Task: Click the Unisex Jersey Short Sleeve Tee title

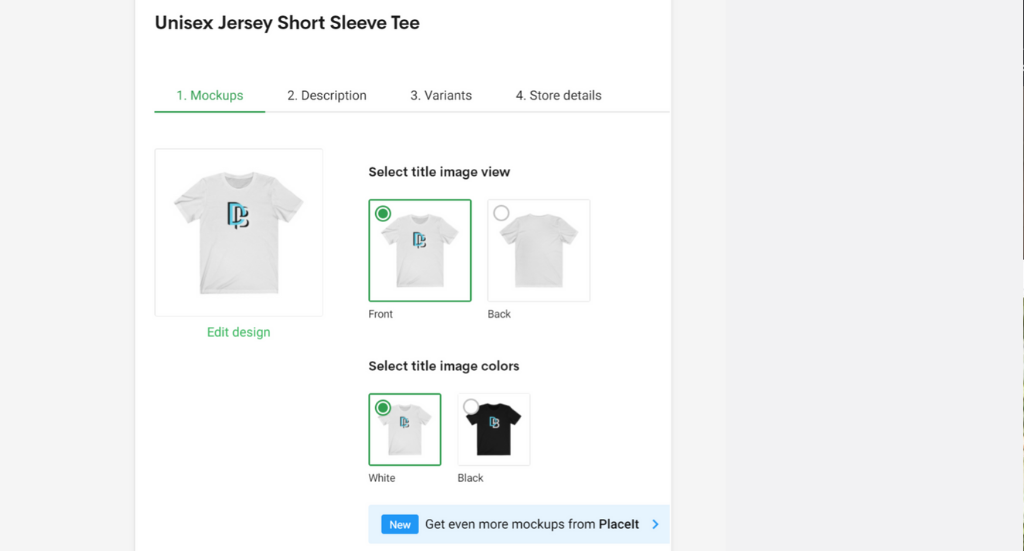Action: click(x=287, y=23)
